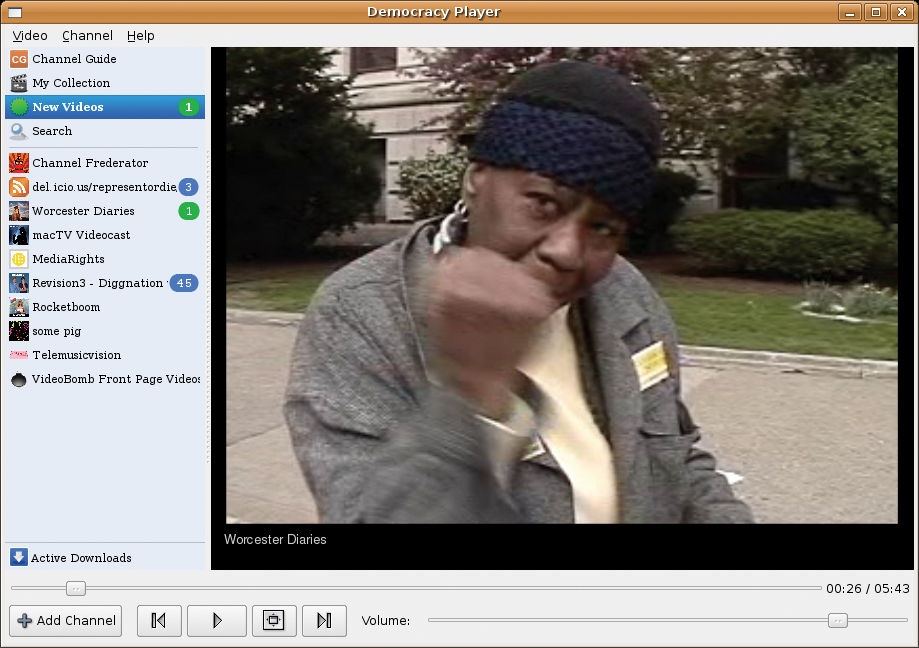
Task: Maximize the Democracy Player window
Action: tap(876, 12)
